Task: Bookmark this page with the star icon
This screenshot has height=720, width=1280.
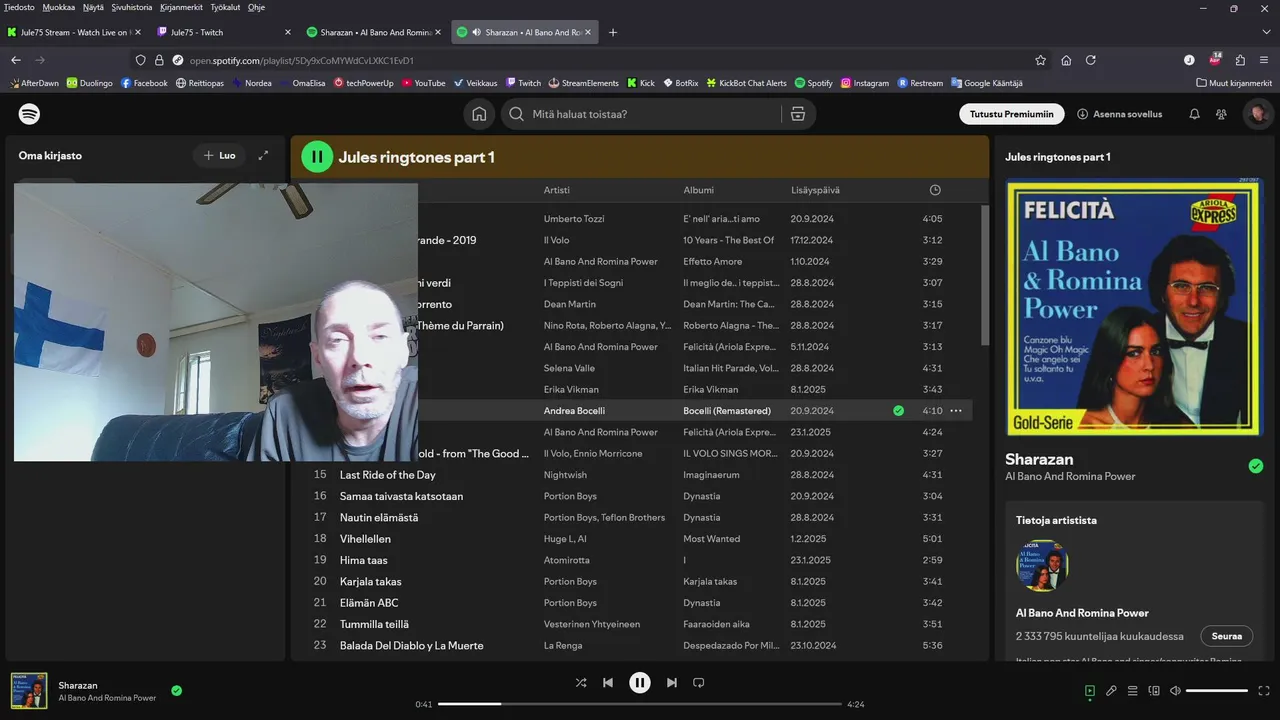Action: pos(1040,60)
